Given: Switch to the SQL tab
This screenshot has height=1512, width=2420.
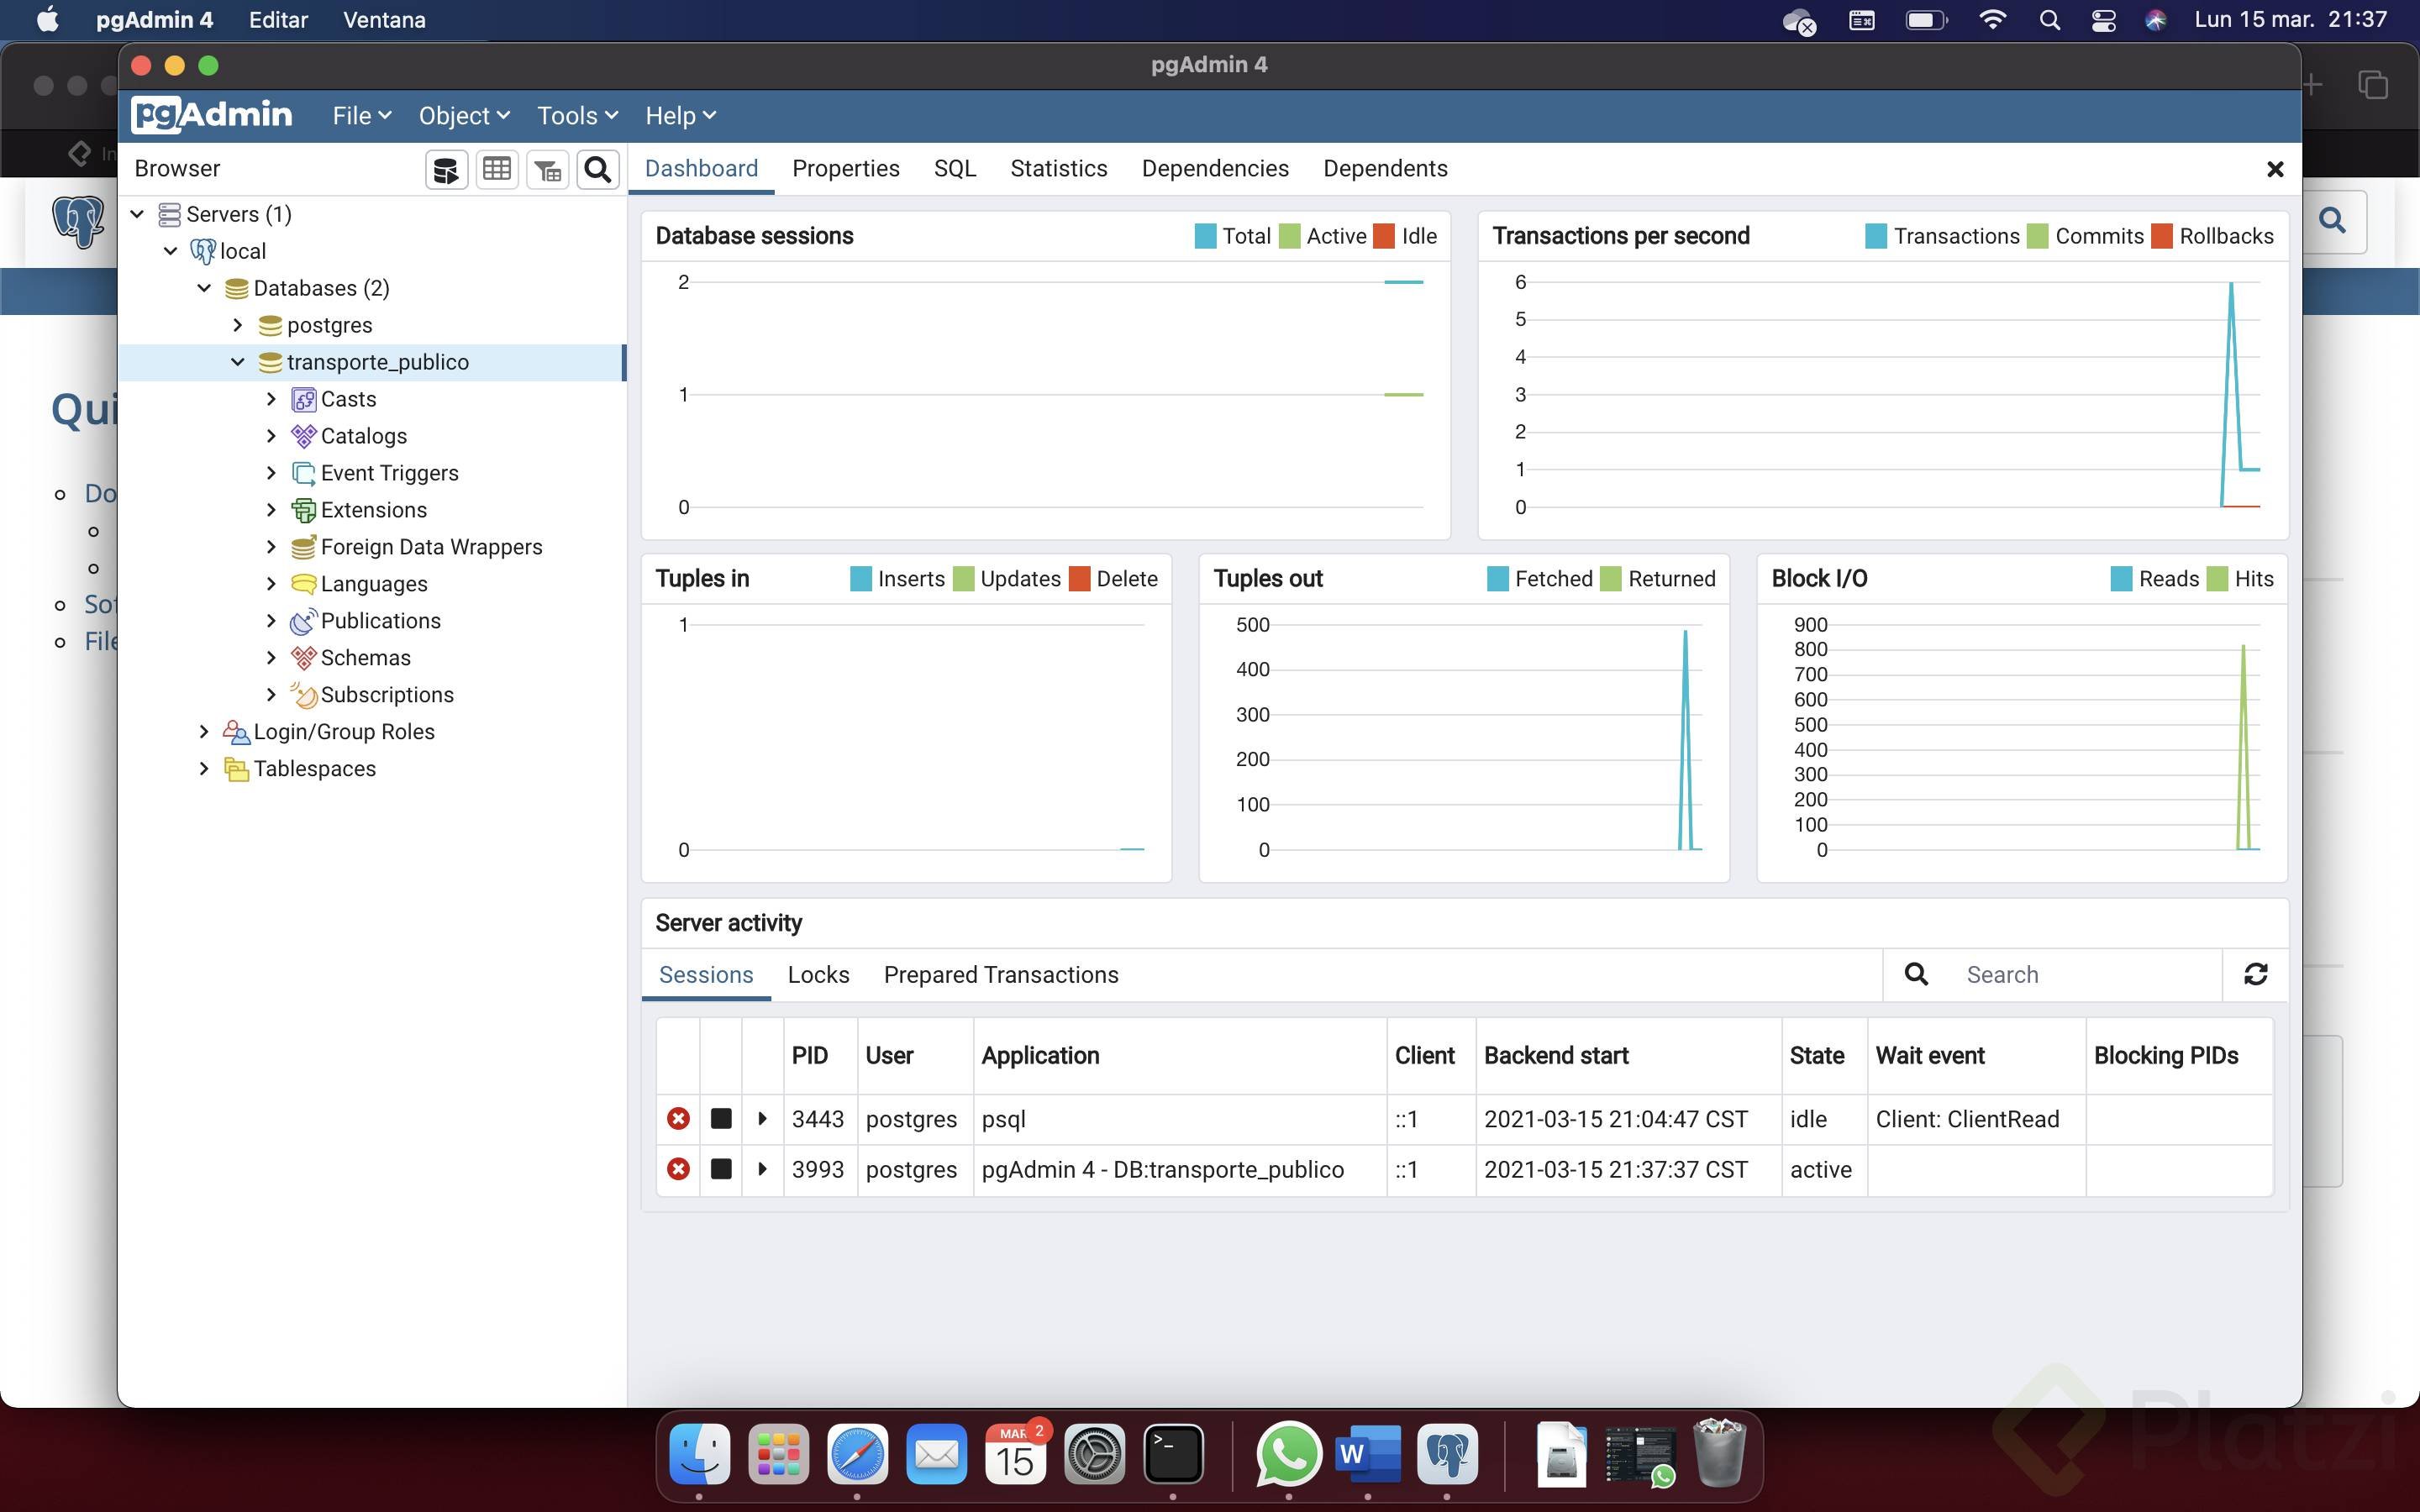Looking at the screenshot, I should coord(955,169).
